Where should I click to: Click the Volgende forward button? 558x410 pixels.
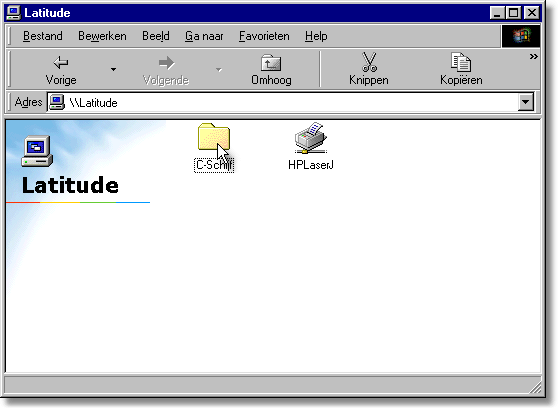click(x=166, y=70)
